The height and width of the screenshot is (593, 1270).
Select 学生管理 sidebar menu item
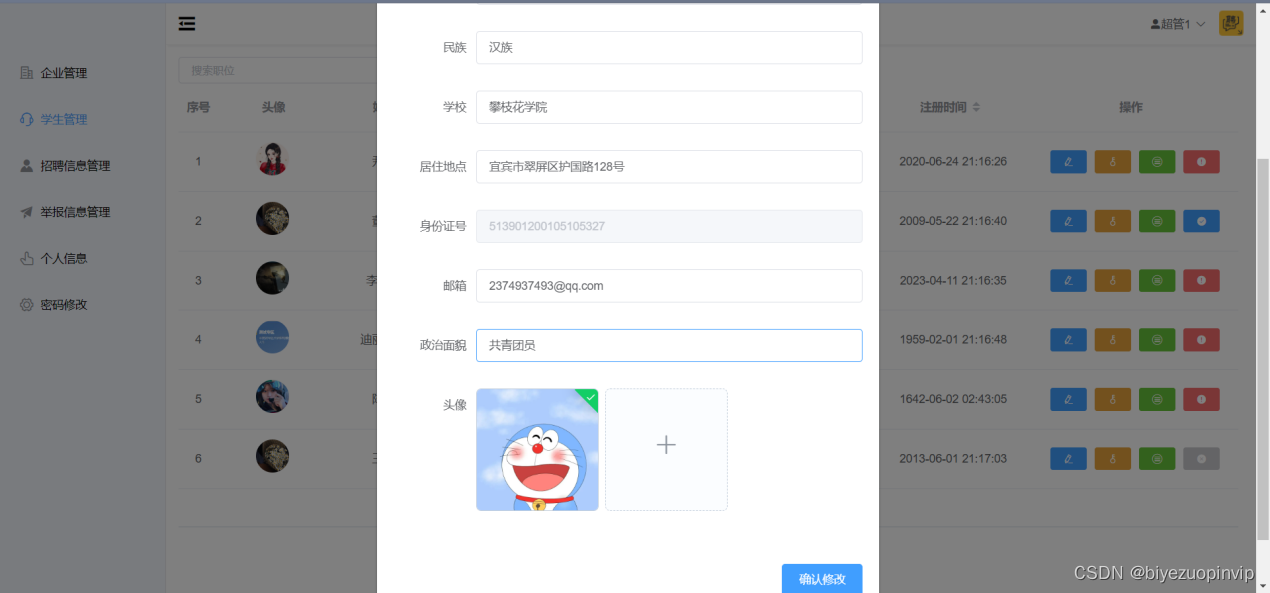[x=64, y=119]
